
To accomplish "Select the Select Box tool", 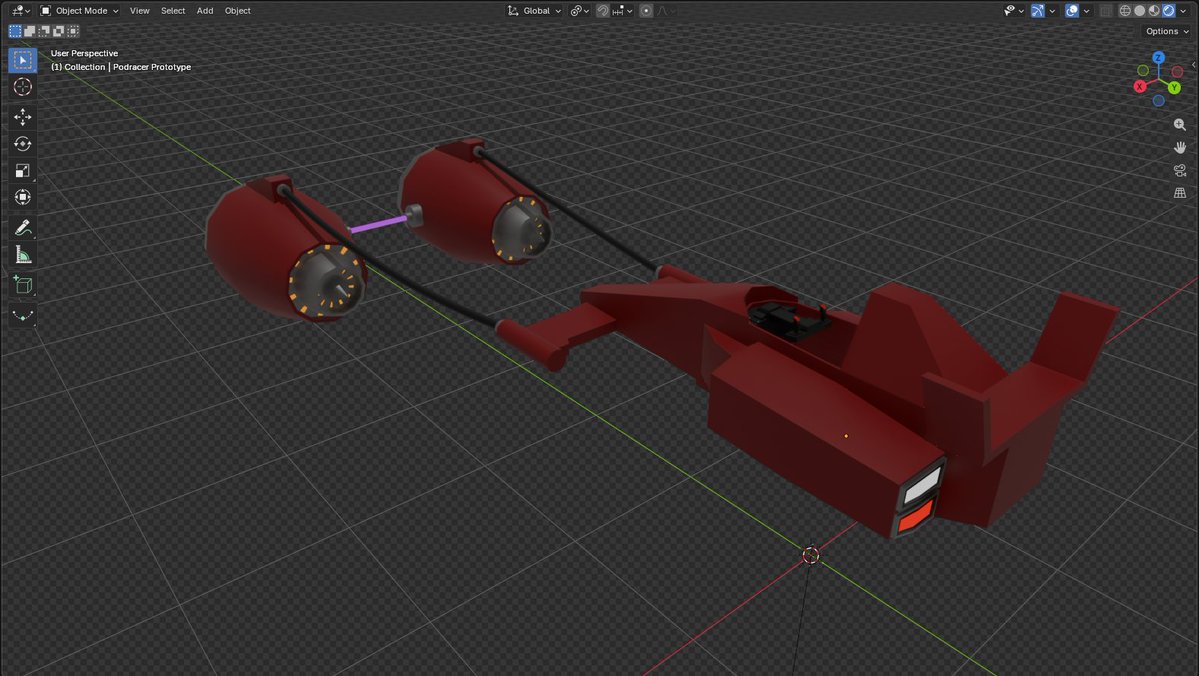I will 22,60.
